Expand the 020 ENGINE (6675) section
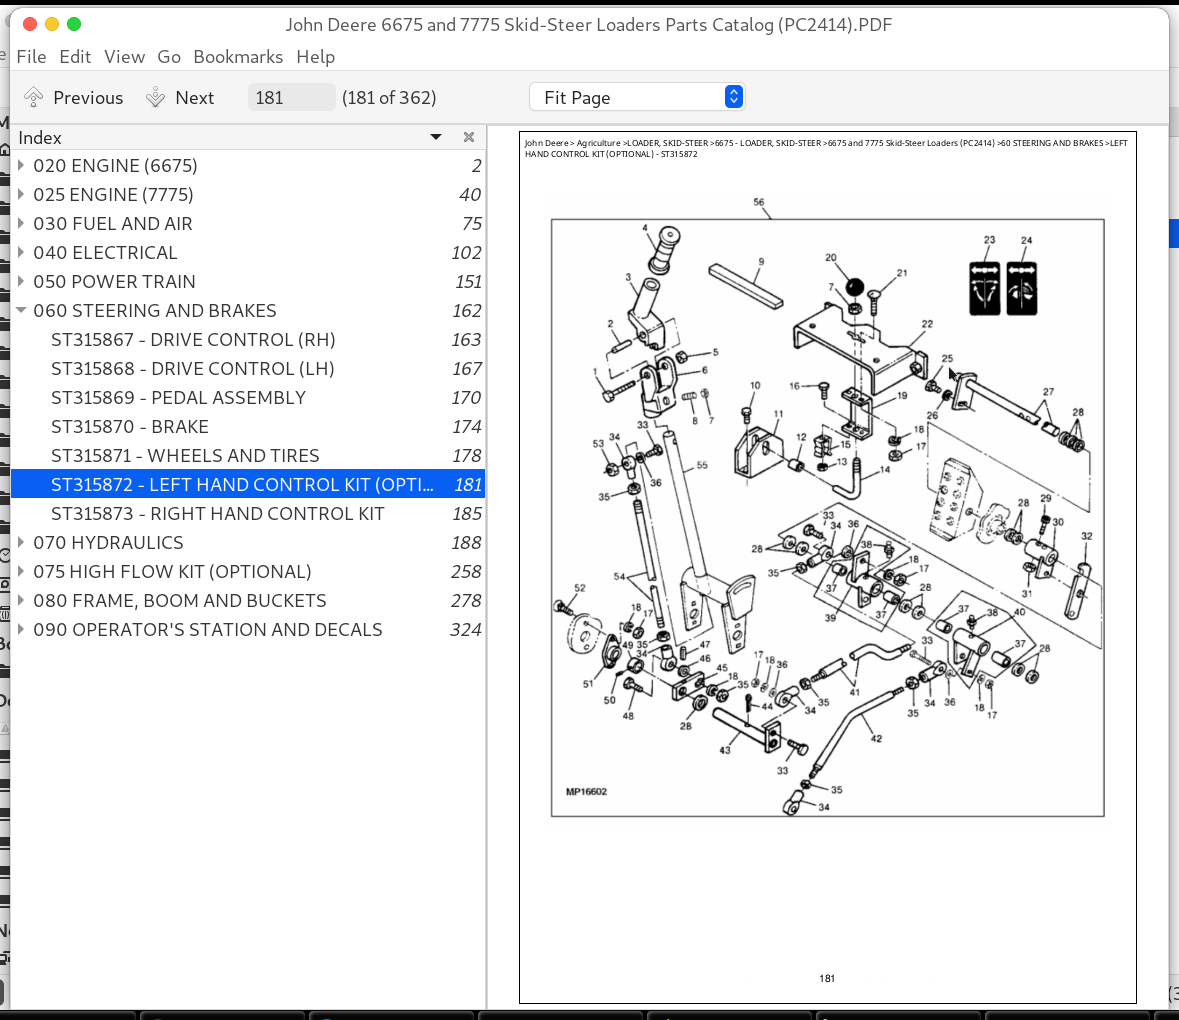 click(x=21, y=165)
